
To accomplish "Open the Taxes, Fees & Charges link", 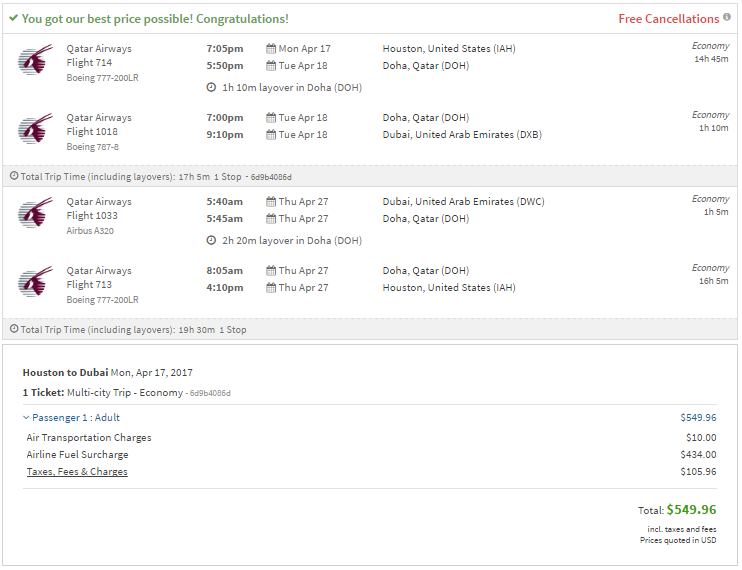I will click(77, 472).
